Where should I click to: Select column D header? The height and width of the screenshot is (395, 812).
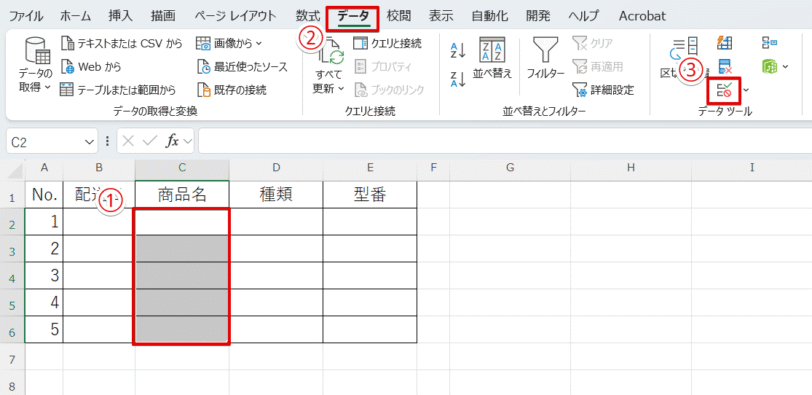[277, 167]
